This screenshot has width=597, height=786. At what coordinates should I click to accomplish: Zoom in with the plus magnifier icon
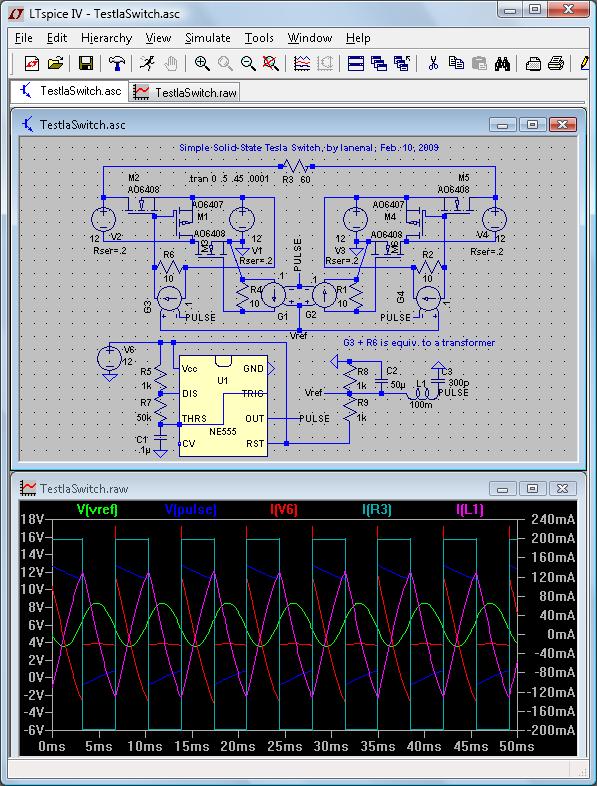[202, 63]
